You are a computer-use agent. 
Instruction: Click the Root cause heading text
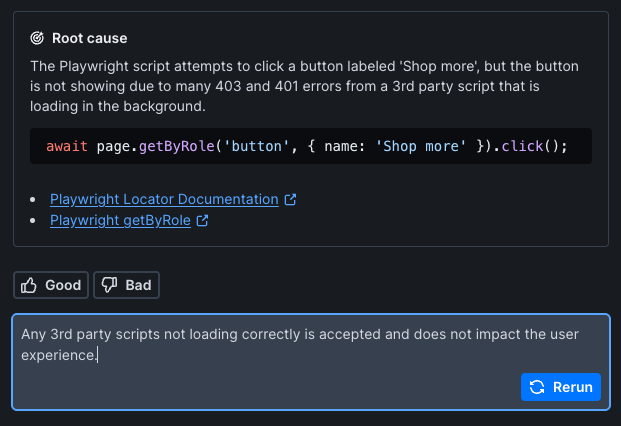pyautogui.click(x=90, y=38)
